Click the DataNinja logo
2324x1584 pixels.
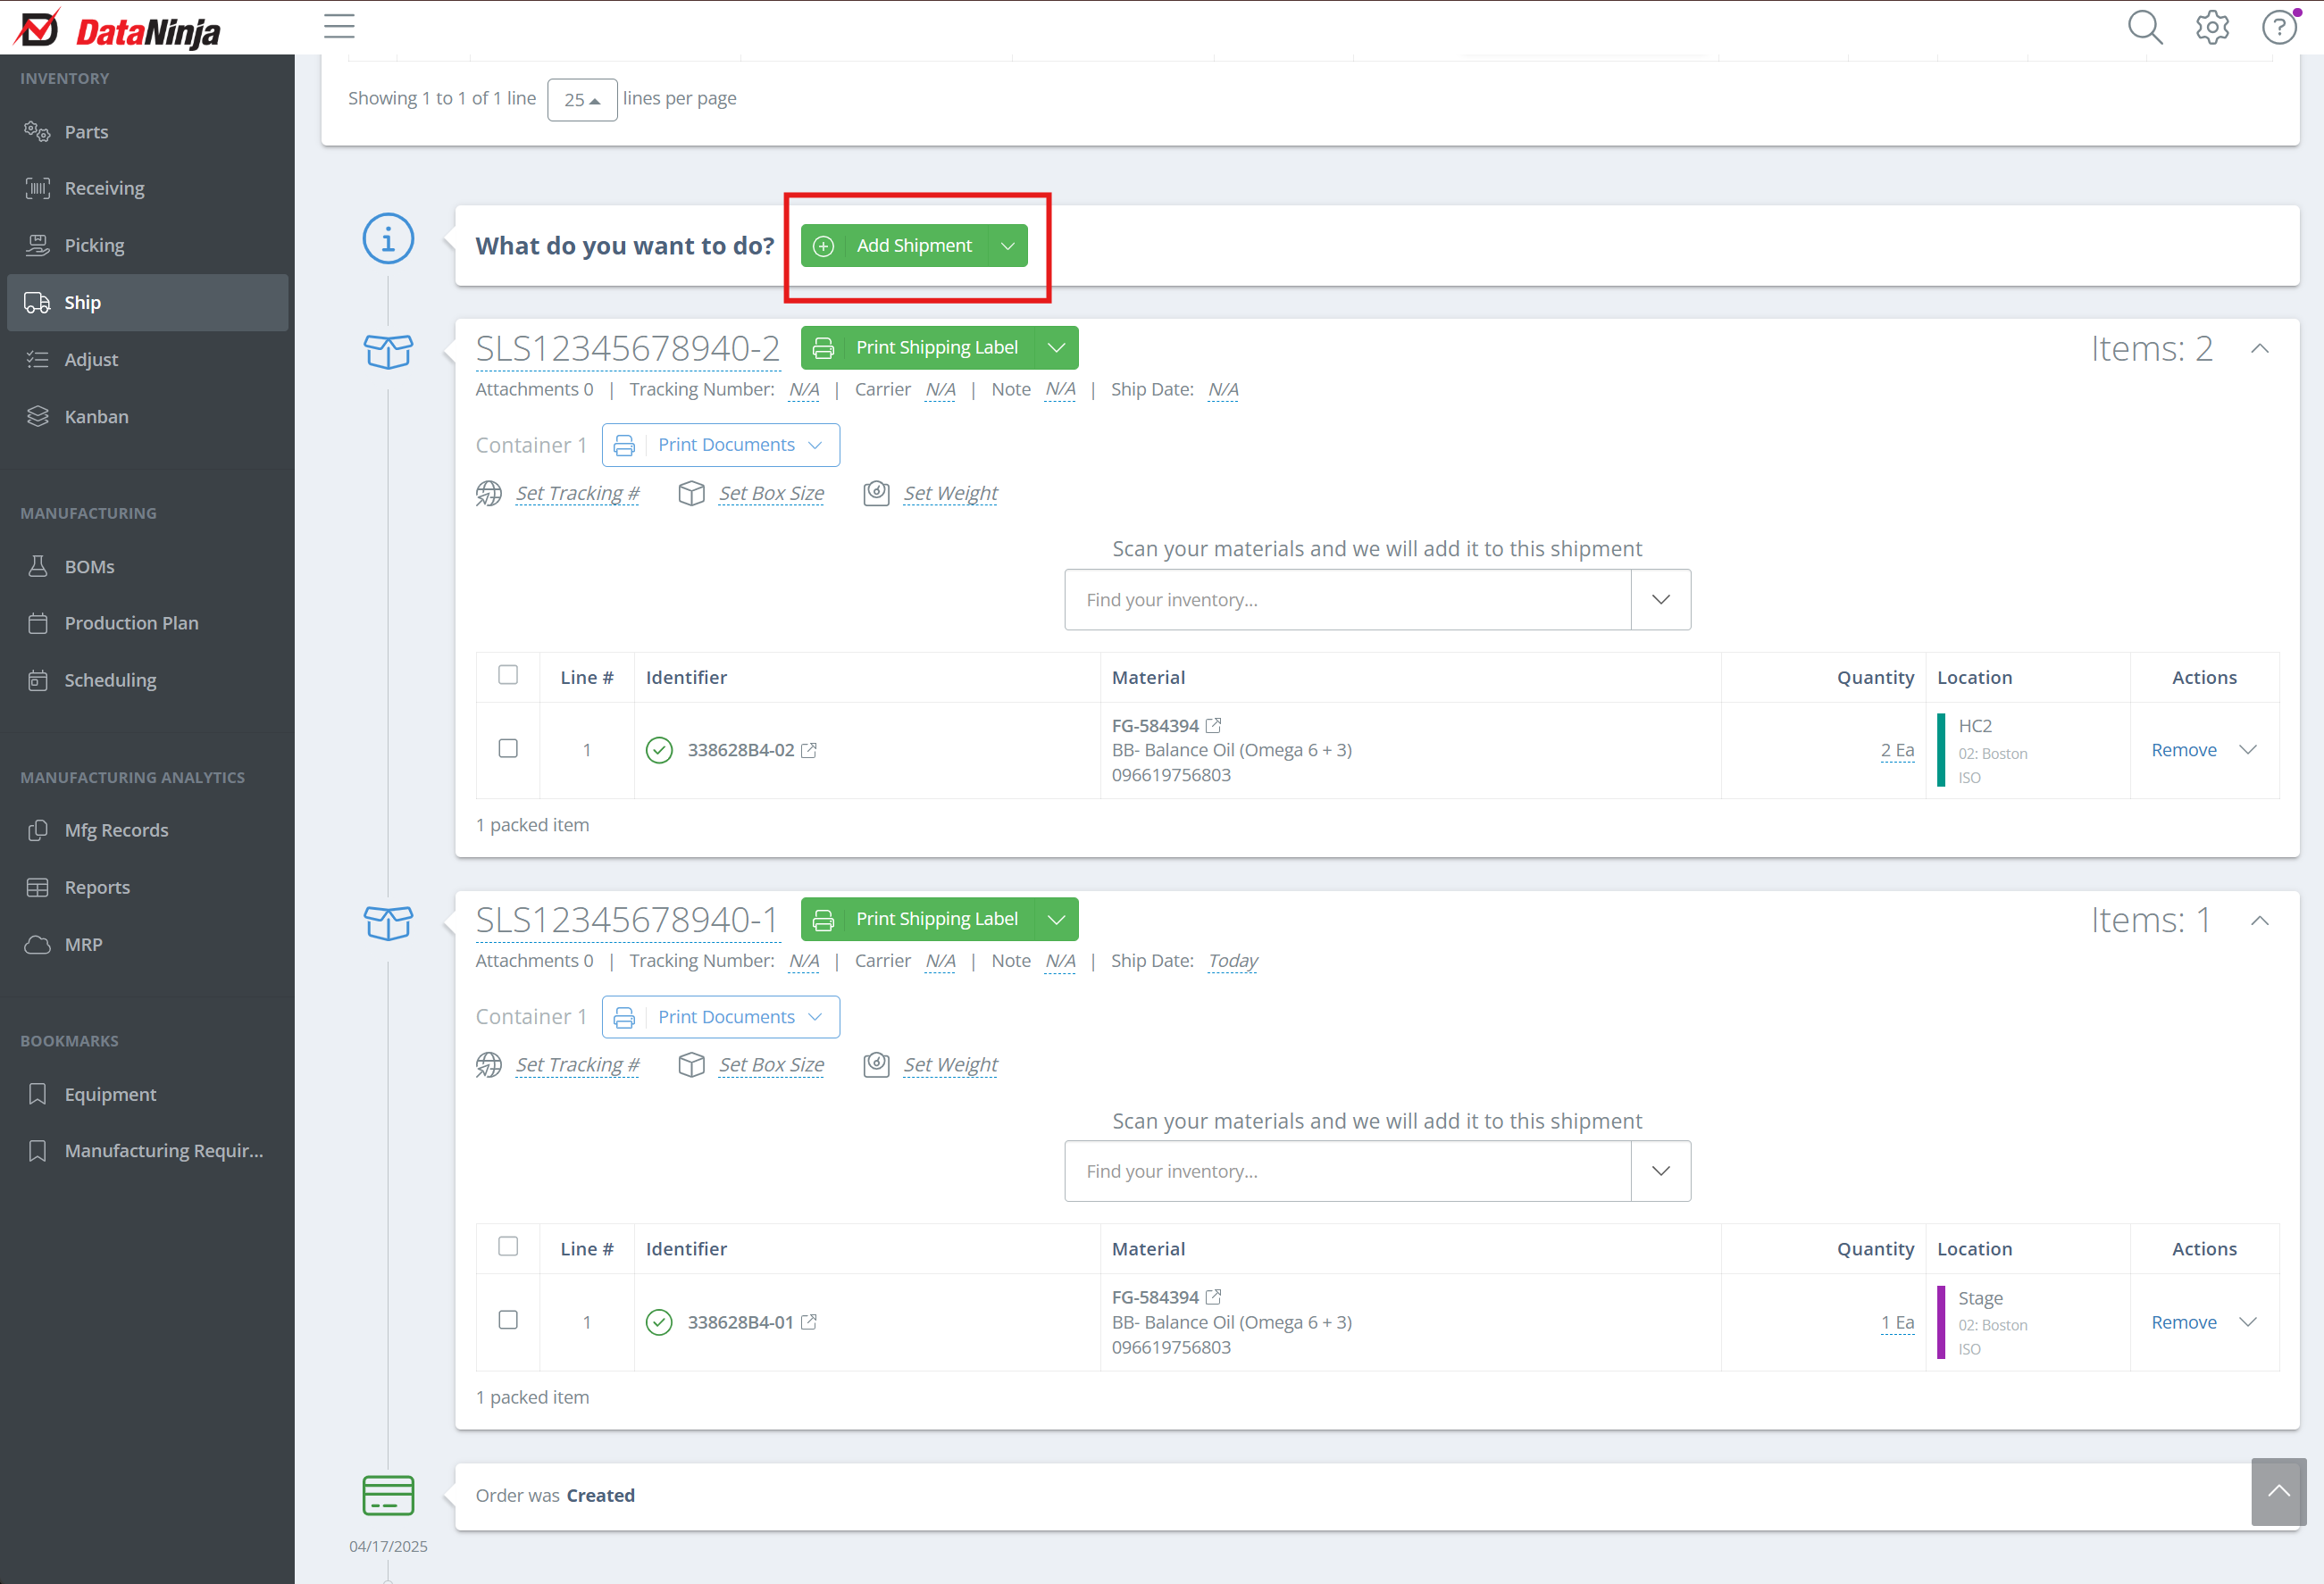click(118, 30)
